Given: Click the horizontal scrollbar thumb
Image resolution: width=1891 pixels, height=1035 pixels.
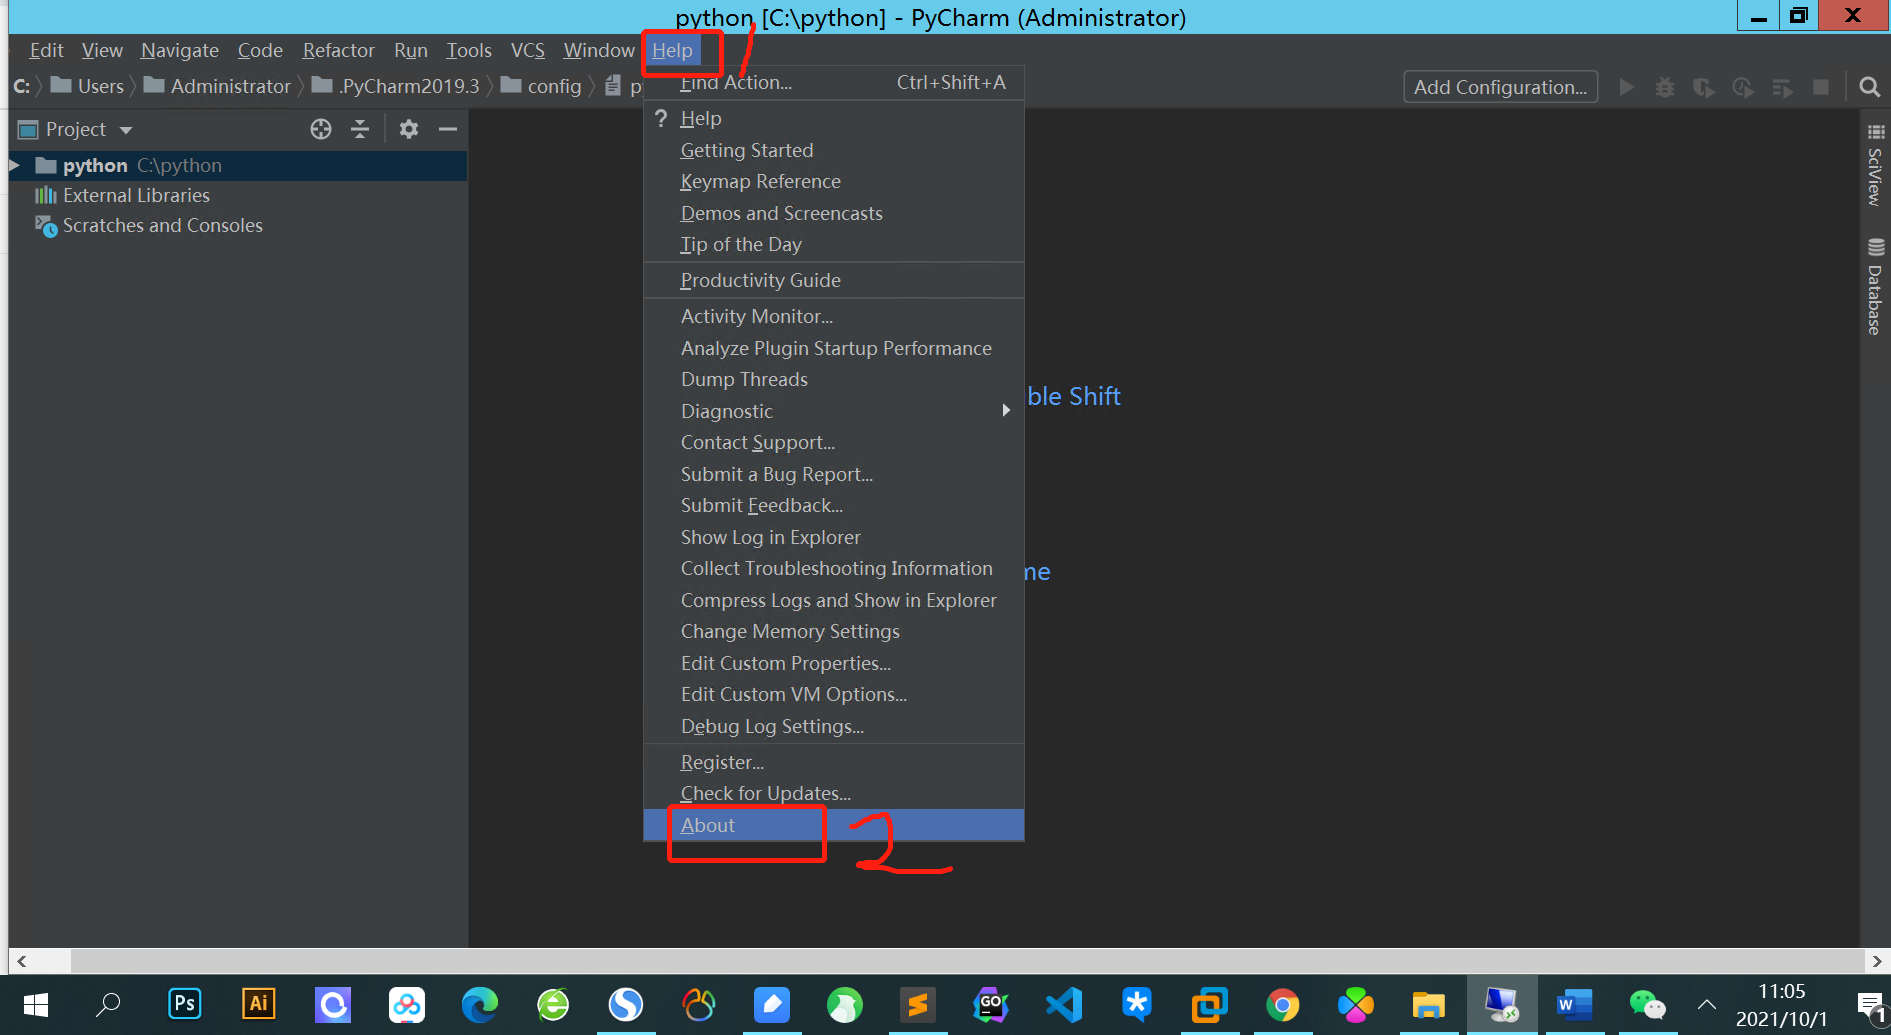Looking at the screenshot, I should pos(40,961).
